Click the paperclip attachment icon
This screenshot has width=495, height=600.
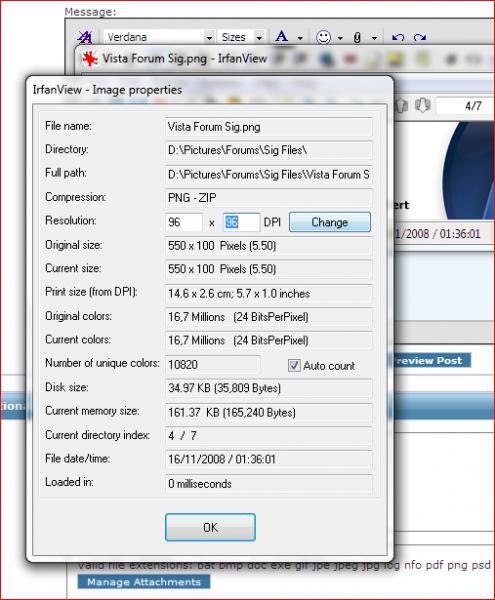[x=357, y=38]
